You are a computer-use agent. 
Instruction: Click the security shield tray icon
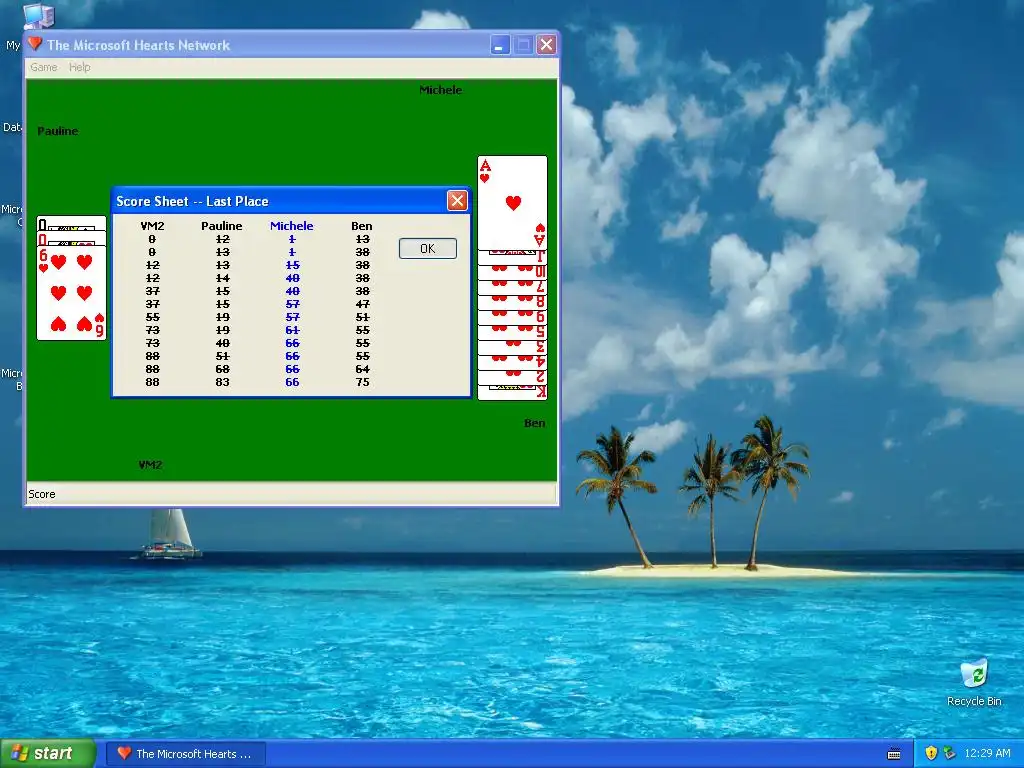tap(931, 754)
